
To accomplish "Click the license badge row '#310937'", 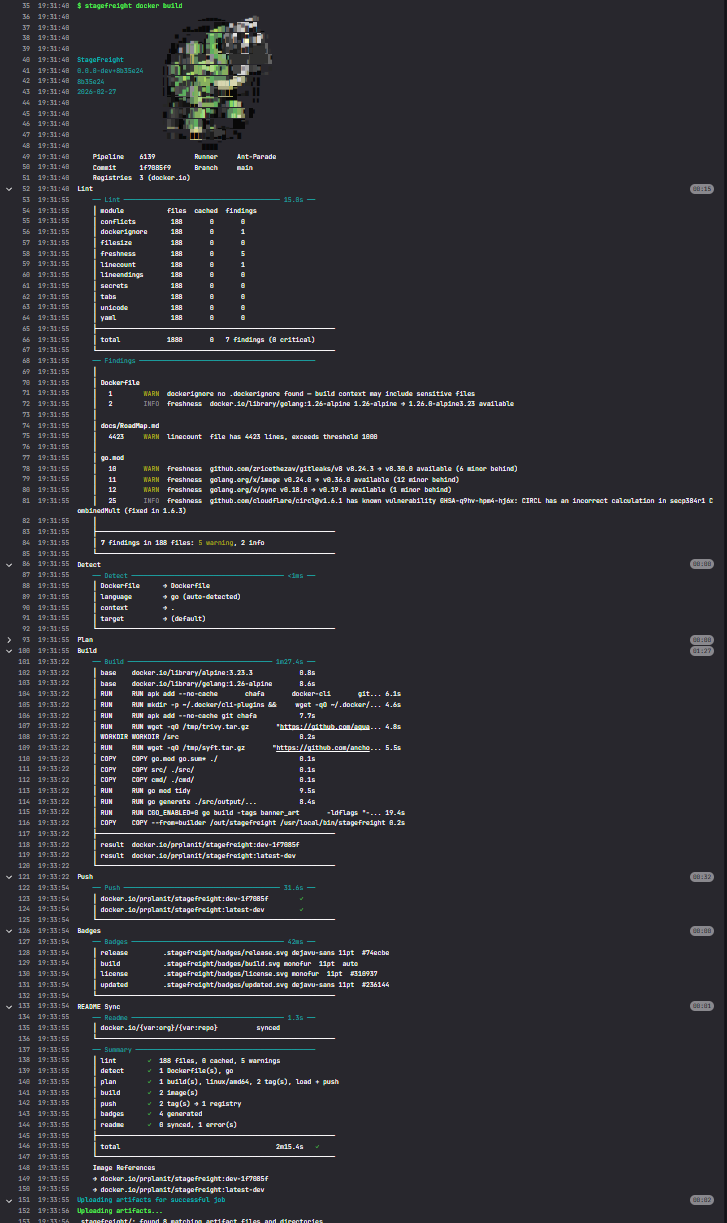I will click(238, 973).
